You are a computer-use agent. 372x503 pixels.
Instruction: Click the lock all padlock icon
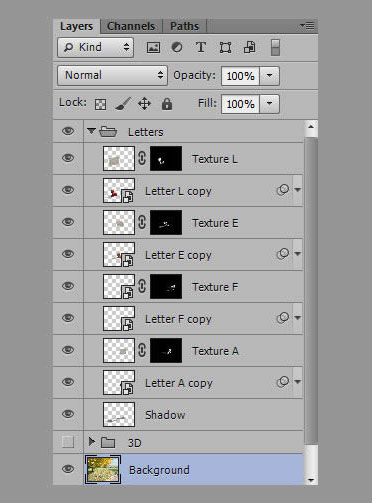(167, 104)
